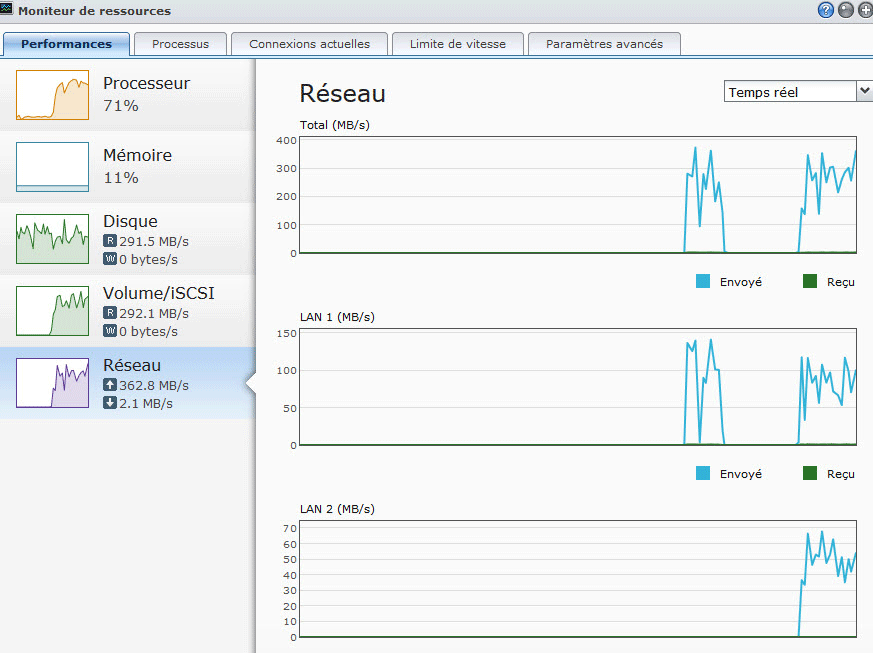Screen dimensions: 873x653
Task: Click inside the LAN 2 (MB/s) chart
Action: [x=578, y=579]
